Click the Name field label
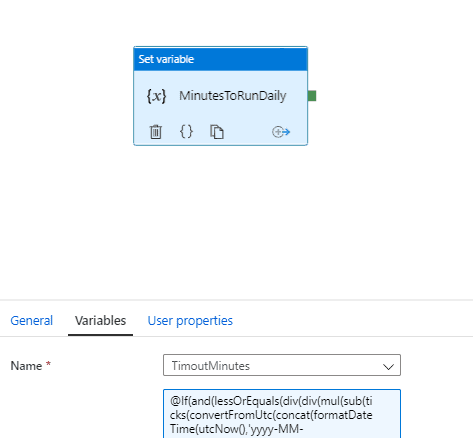Viewport: 473px width, 438px height. pyautogui.click(x=26, y=366)
